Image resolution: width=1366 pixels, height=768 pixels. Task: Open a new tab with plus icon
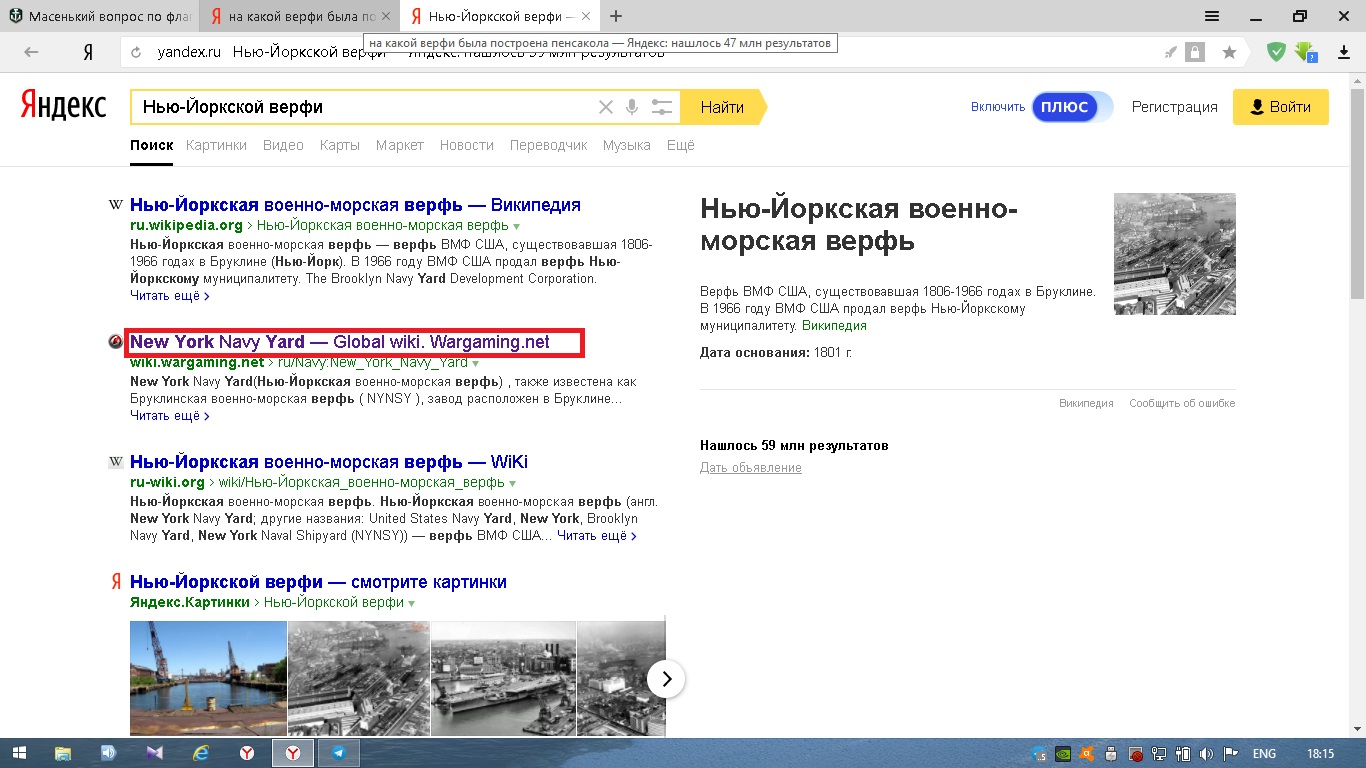pos(616,16)
